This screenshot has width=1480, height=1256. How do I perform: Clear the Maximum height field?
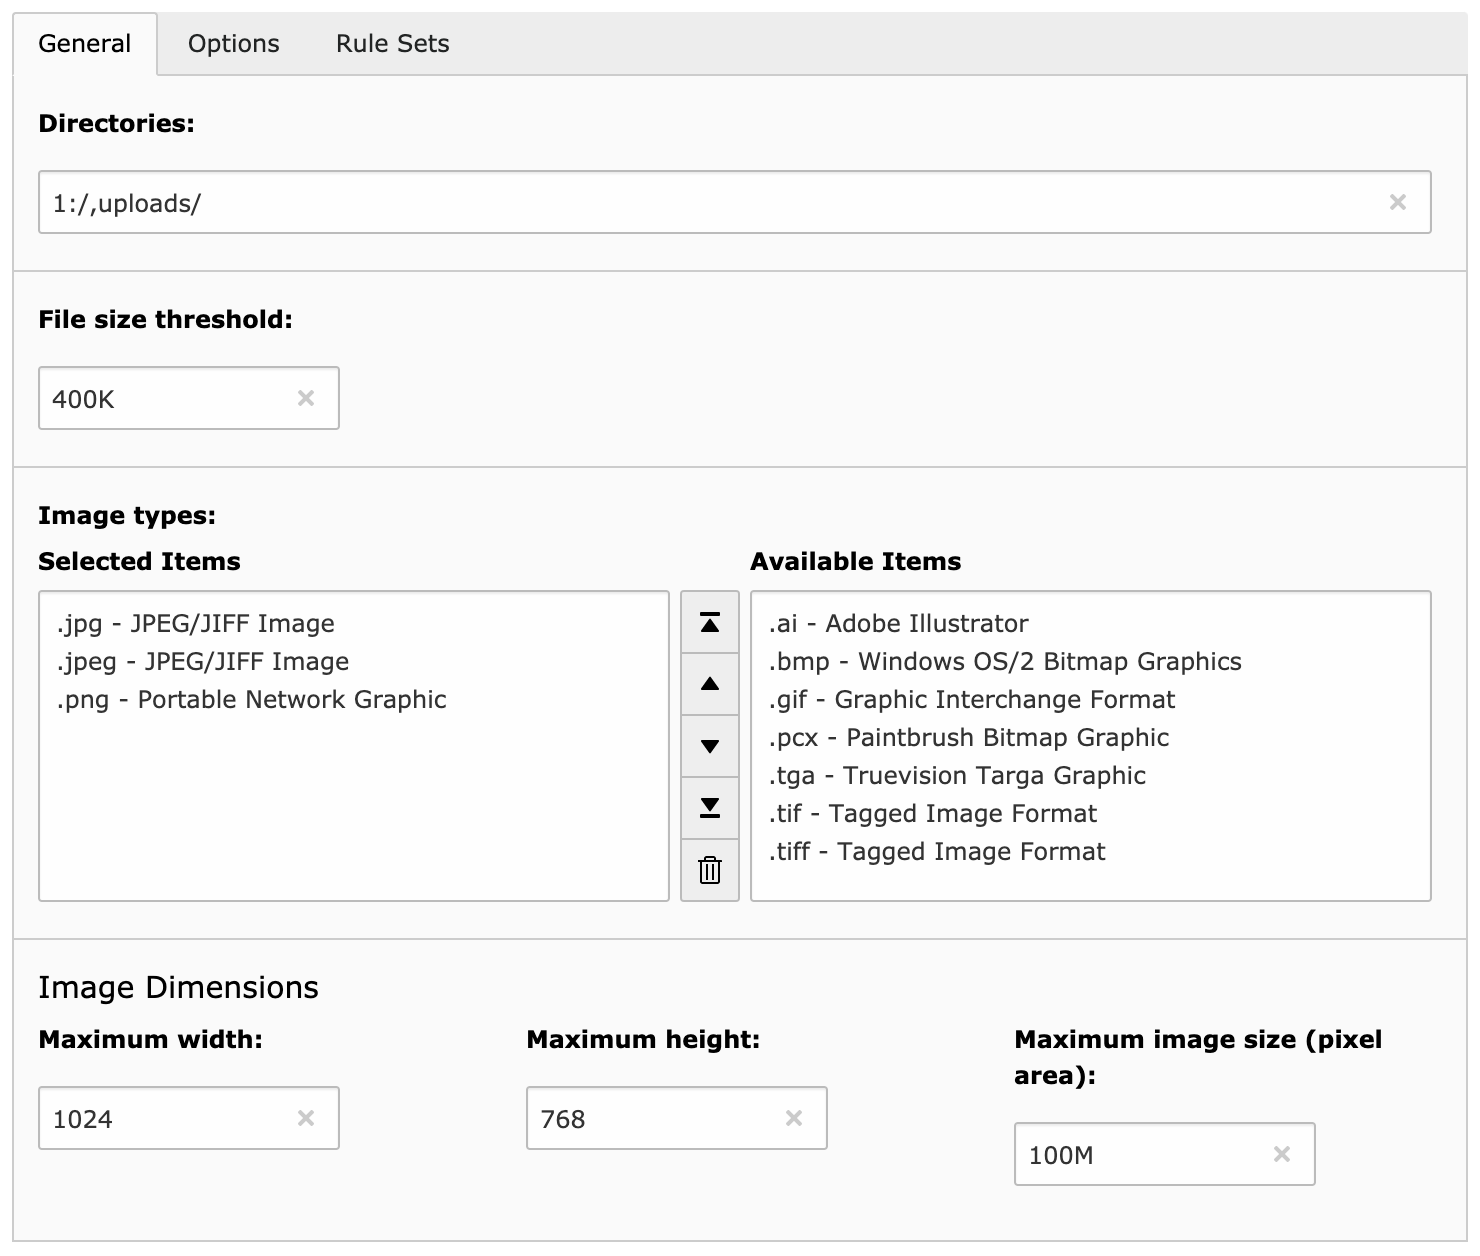coord(795,1118)
